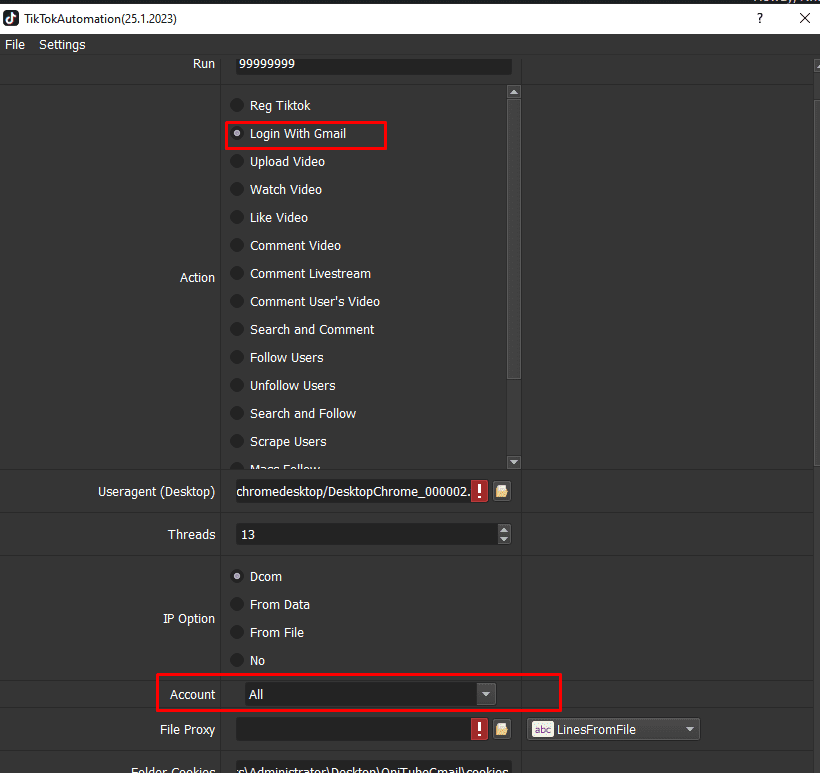The image size is (820, 773).
Task: Click the Threads number field
Action: [x=367, y=534]
